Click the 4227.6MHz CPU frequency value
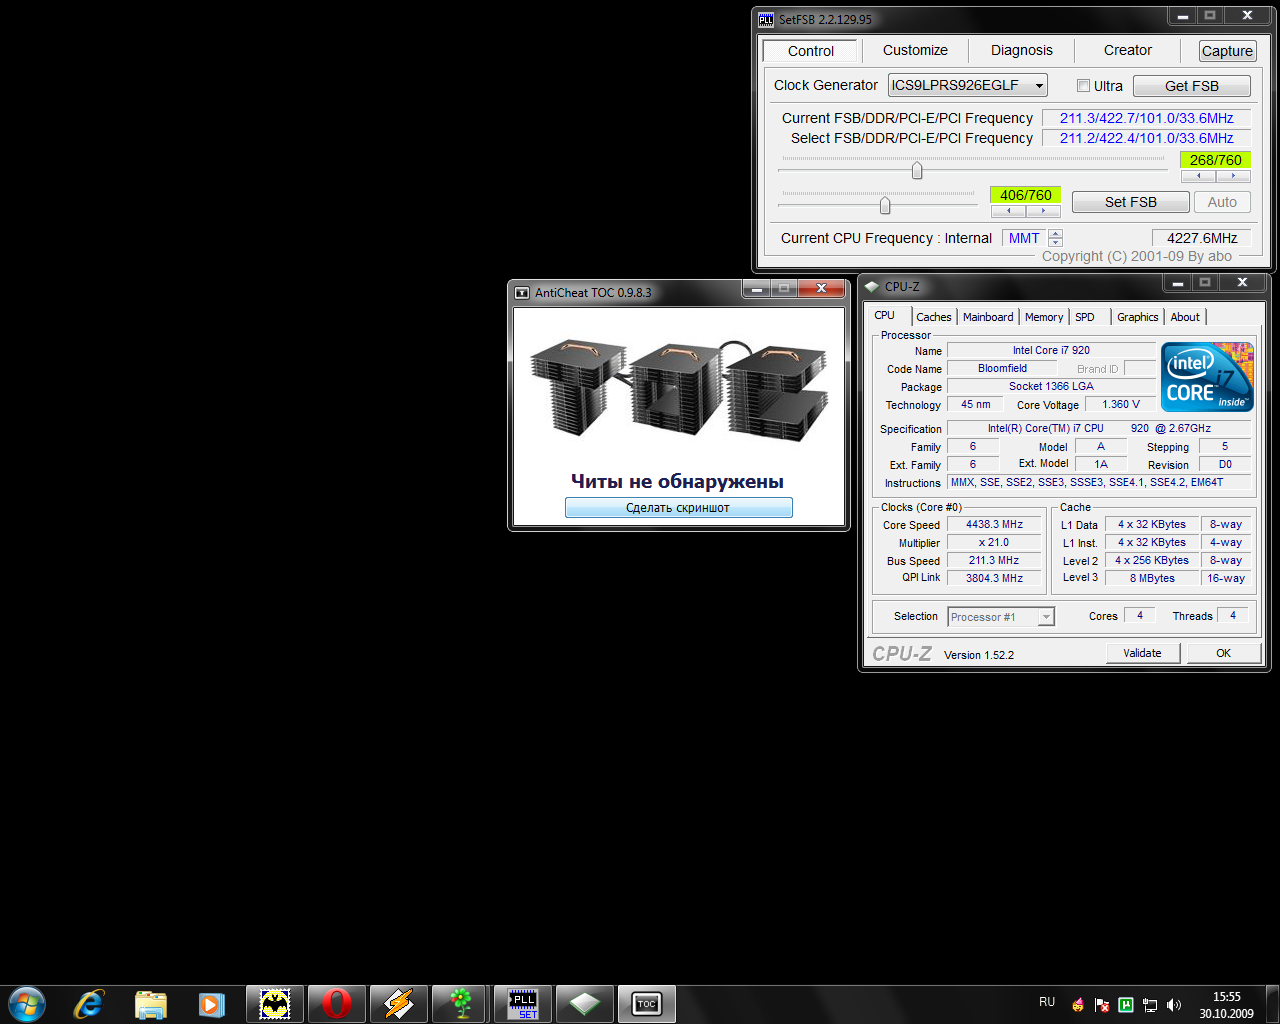 point(1201,238)
